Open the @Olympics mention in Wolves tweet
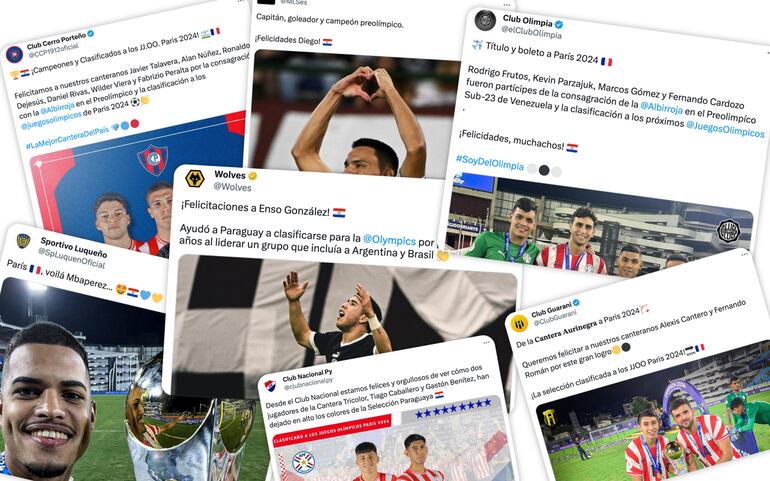Viewport: 770px width, 481px height. 389,240
